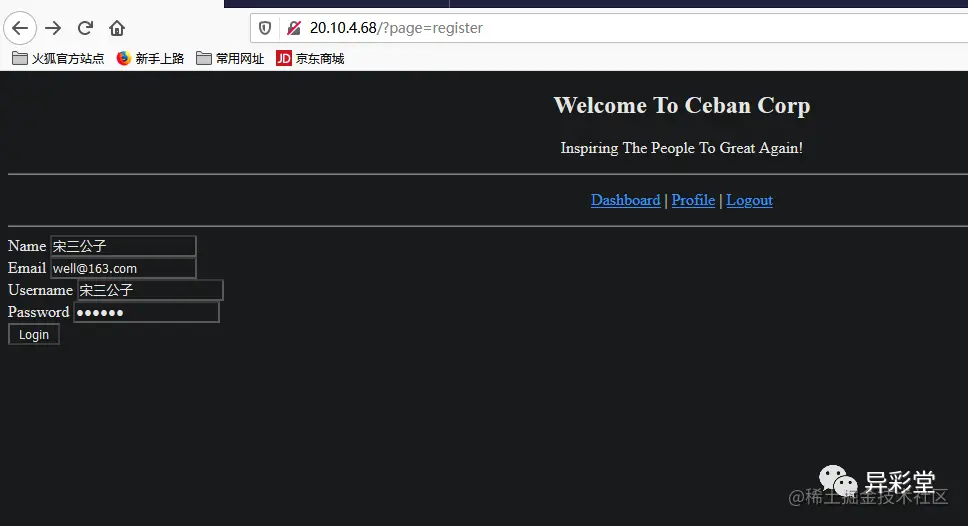Open the 京东商城 JD bookmark
The image size is (968, 526).
click(310, 59)
